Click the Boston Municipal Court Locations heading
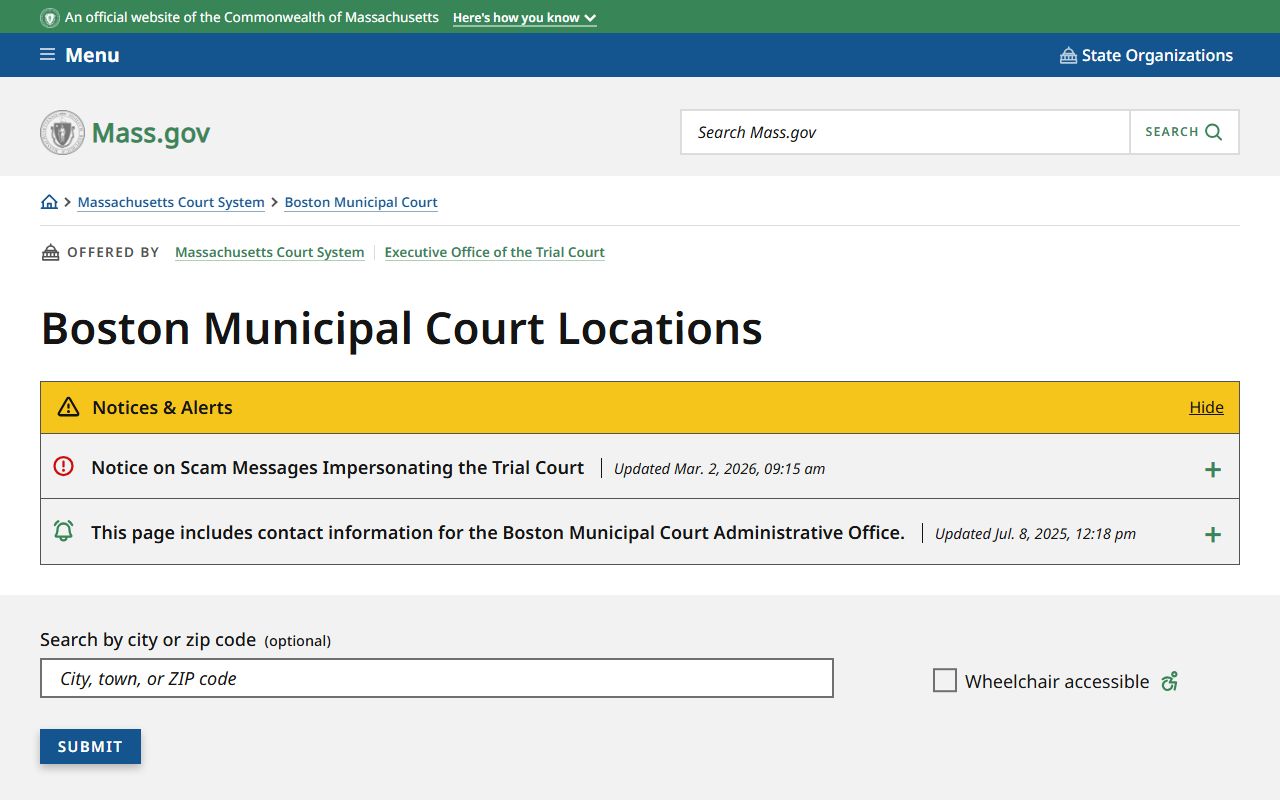This screenshot has width=1280, height=800. coord(401,328)
